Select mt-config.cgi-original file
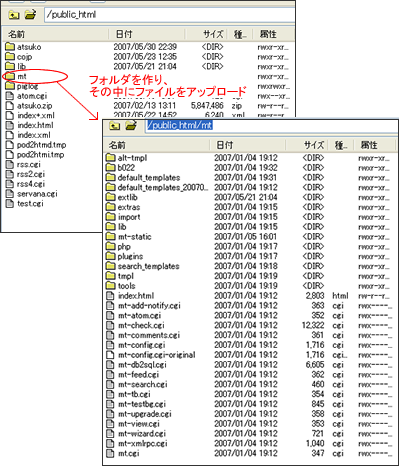The height and width of the screenshot is (466, 400). click(151, 355)
